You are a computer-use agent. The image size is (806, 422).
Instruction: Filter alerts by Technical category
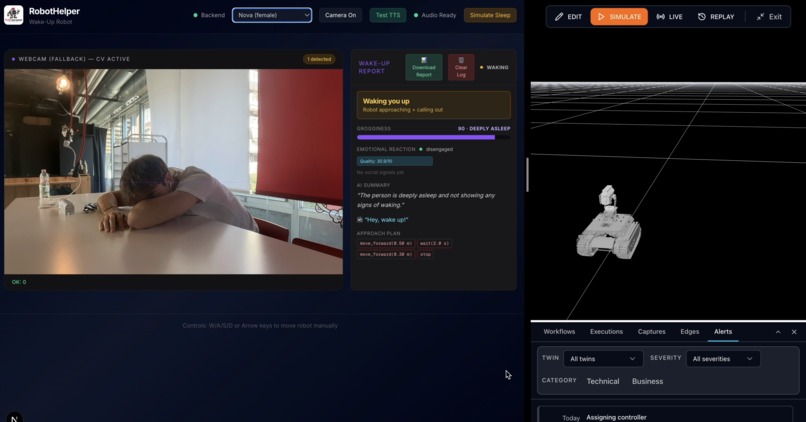point(602,381)
